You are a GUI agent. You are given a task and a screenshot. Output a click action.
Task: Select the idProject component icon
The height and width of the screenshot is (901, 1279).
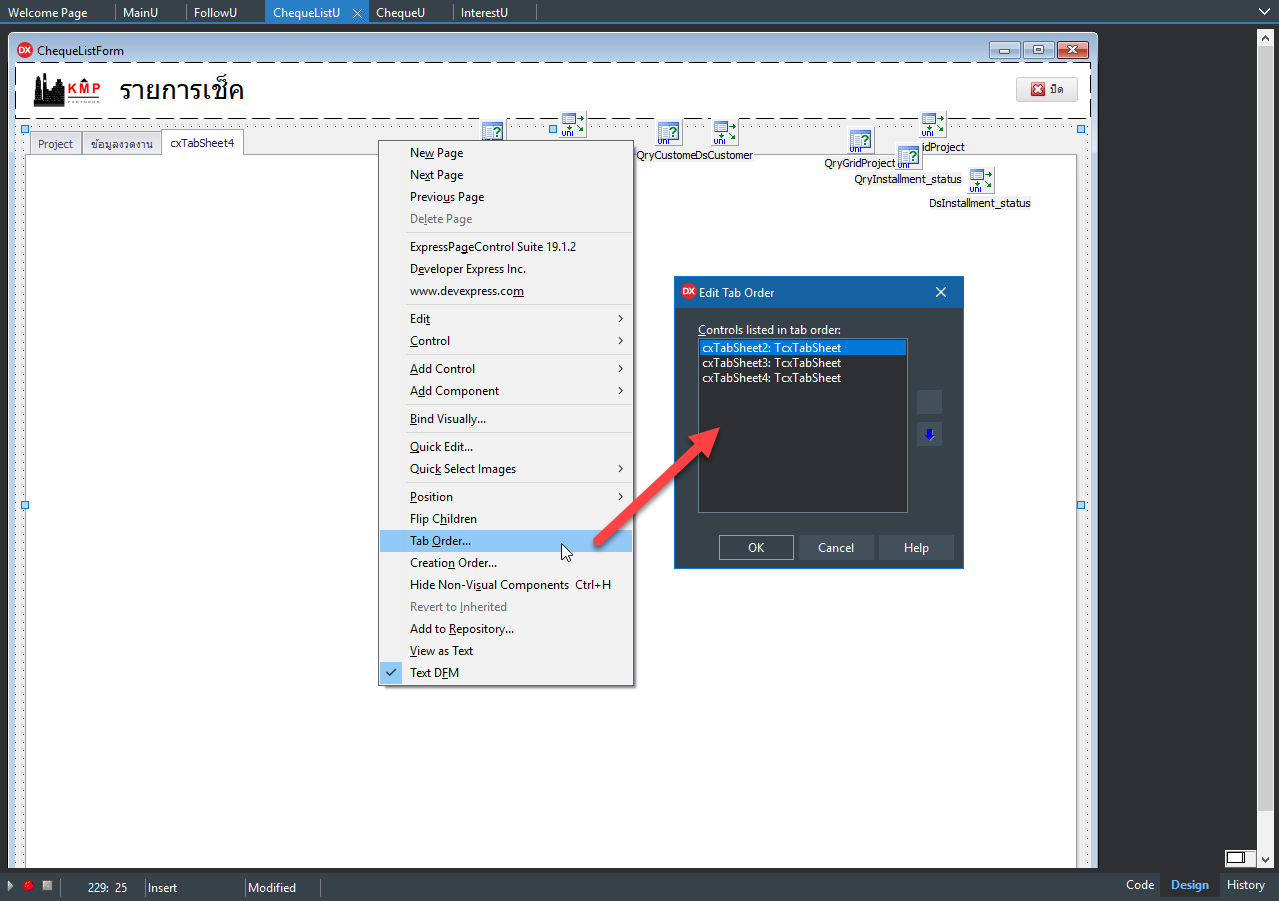933,124
